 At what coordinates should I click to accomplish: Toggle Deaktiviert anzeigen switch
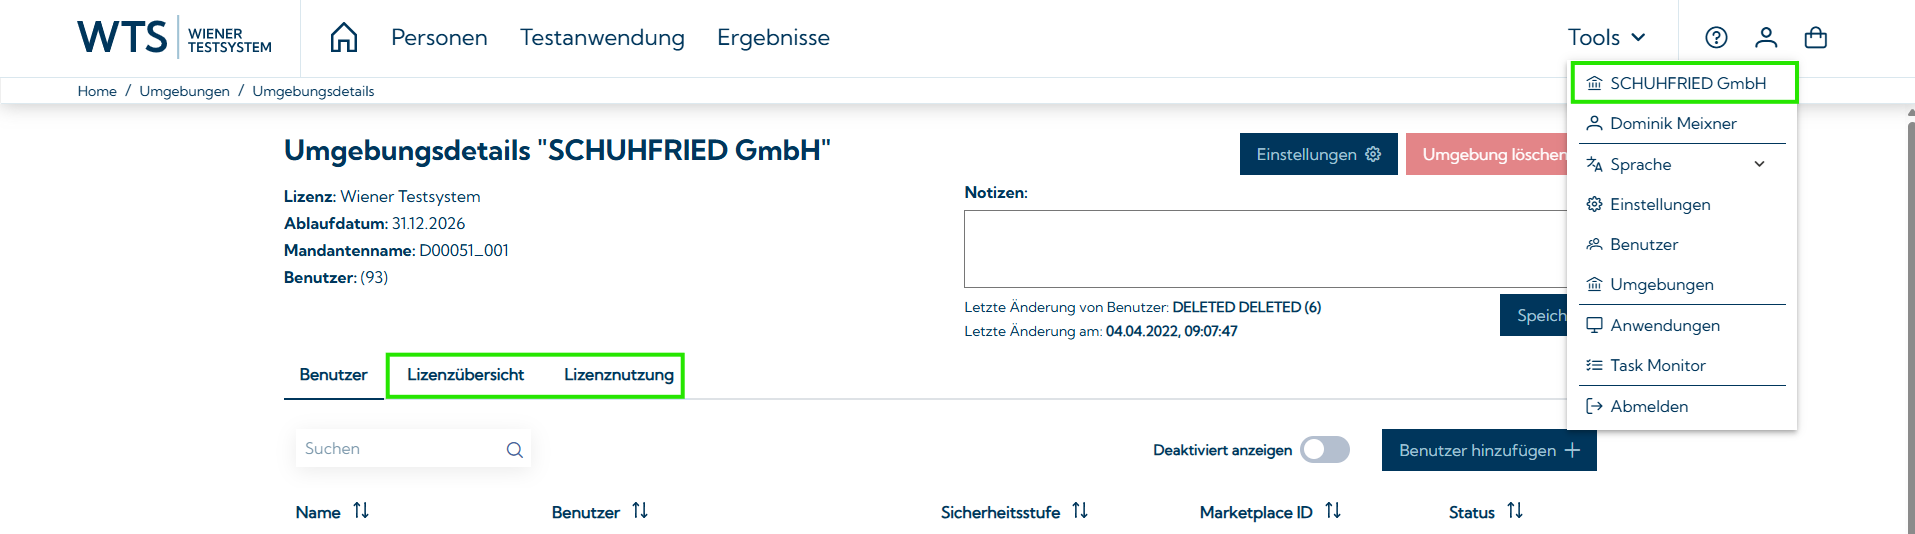[1324, 450]
